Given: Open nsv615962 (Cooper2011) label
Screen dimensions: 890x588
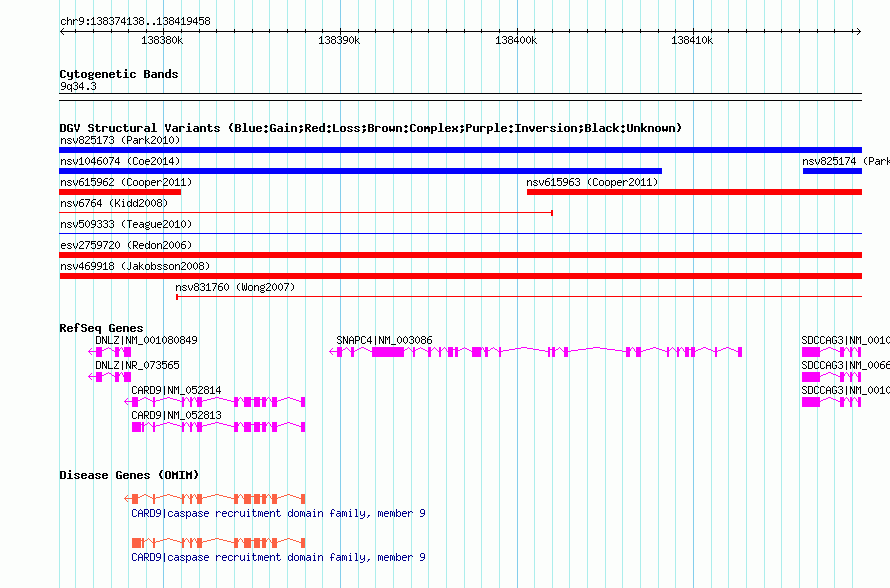Looking at the screenshot, I should [126, 182].
